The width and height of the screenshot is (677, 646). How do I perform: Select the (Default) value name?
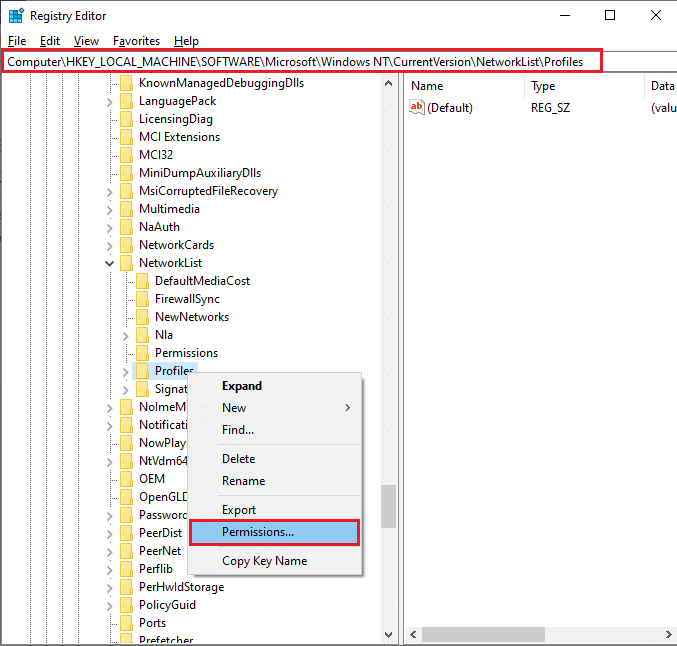[x=450, y=108]
